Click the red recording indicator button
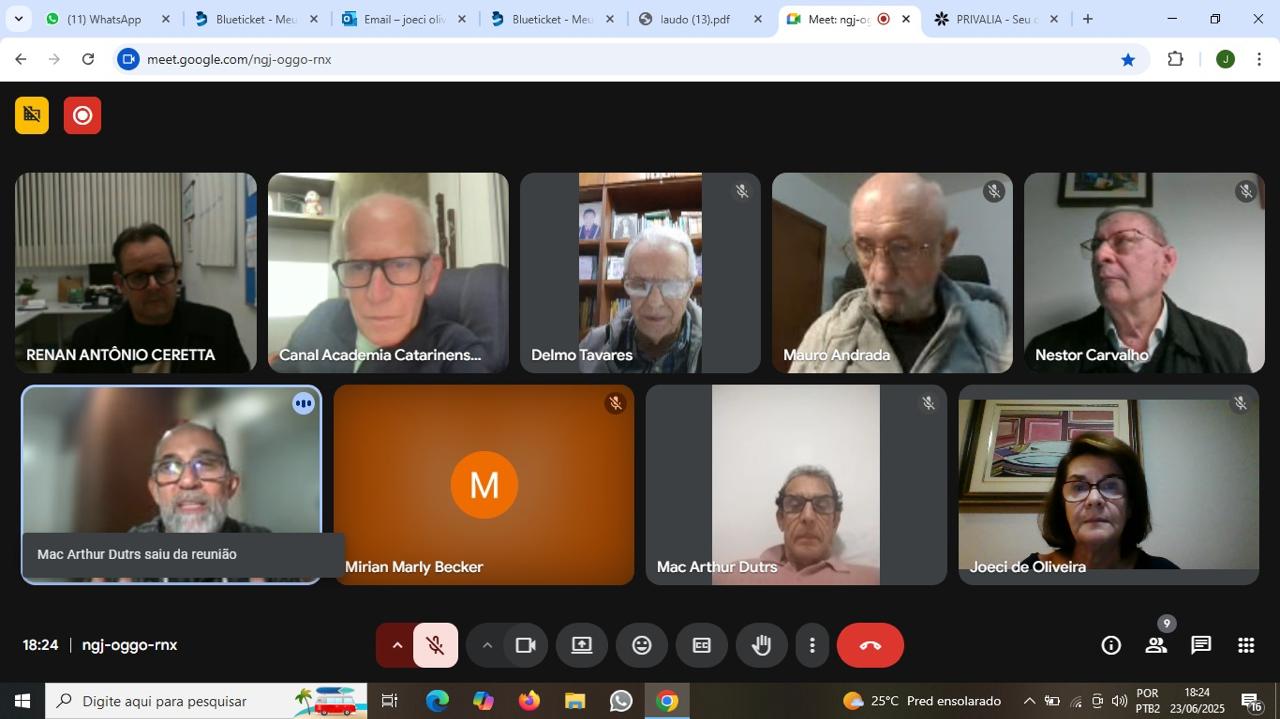This screenshot has width=1280, height=719. click(82, 115)
